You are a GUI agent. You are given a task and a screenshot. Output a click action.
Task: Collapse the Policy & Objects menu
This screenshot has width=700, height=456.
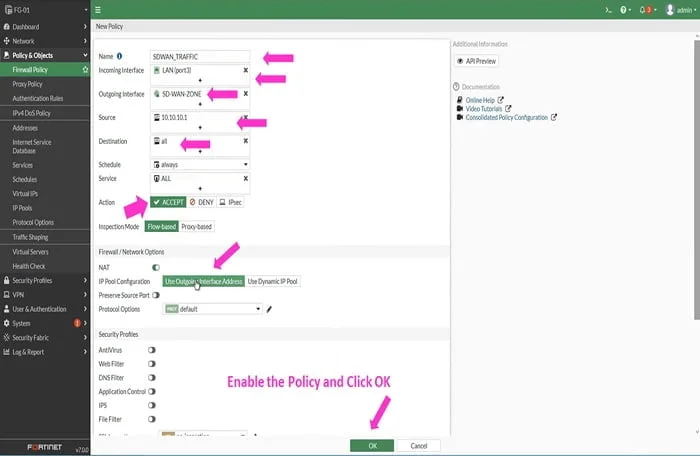[45, 55]
